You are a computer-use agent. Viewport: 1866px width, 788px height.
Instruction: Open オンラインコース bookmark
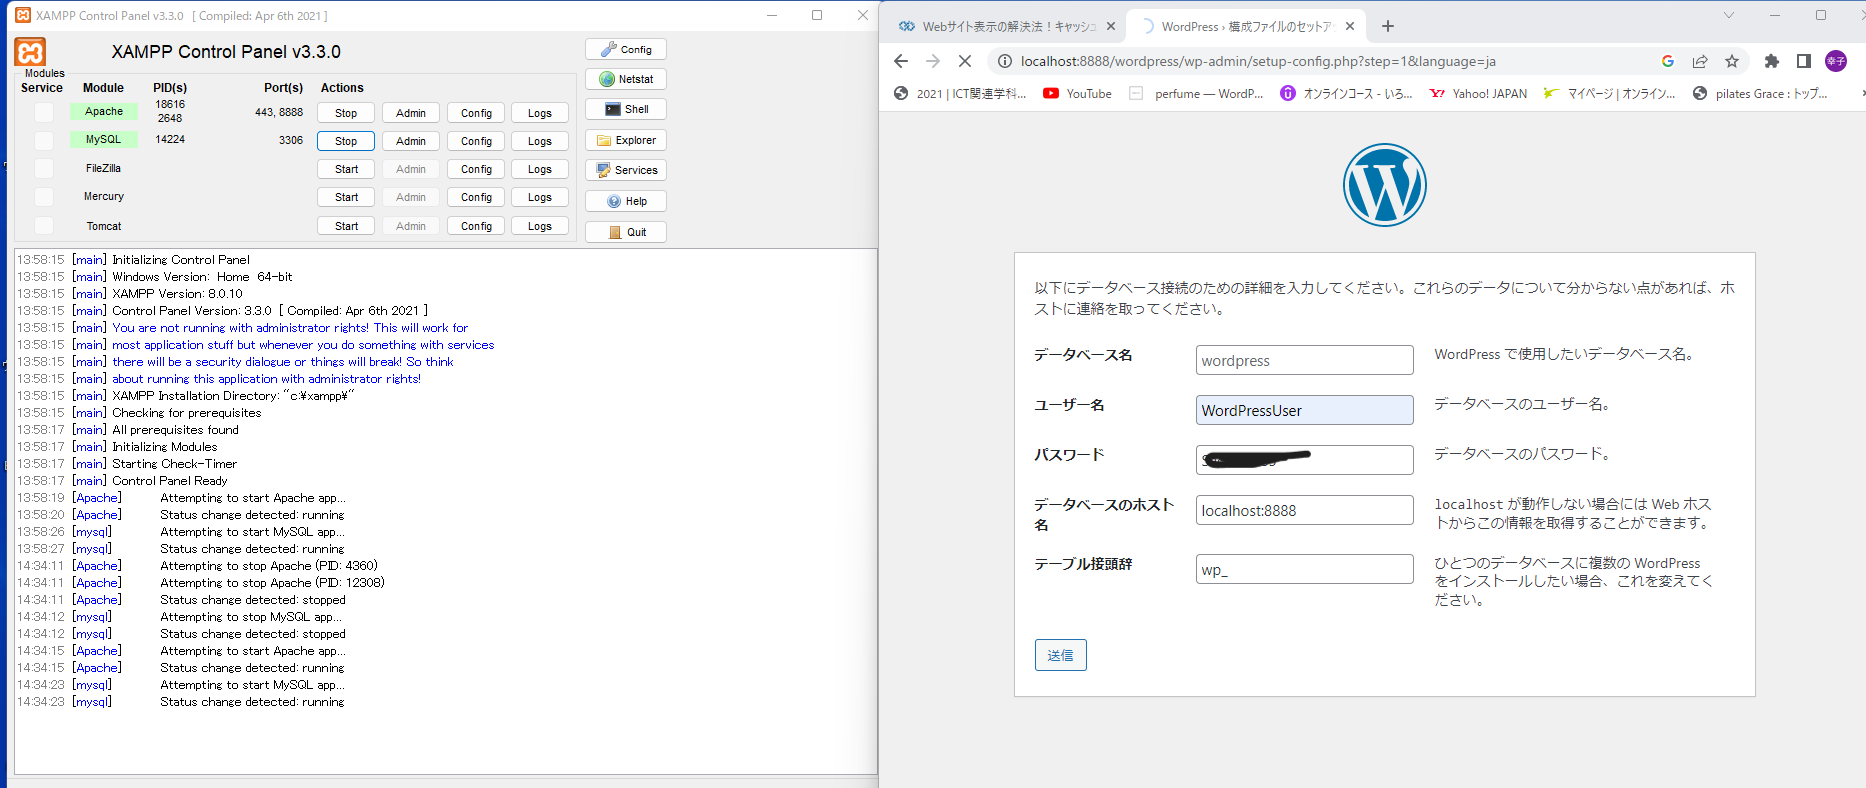click(x=1347, y=93)
